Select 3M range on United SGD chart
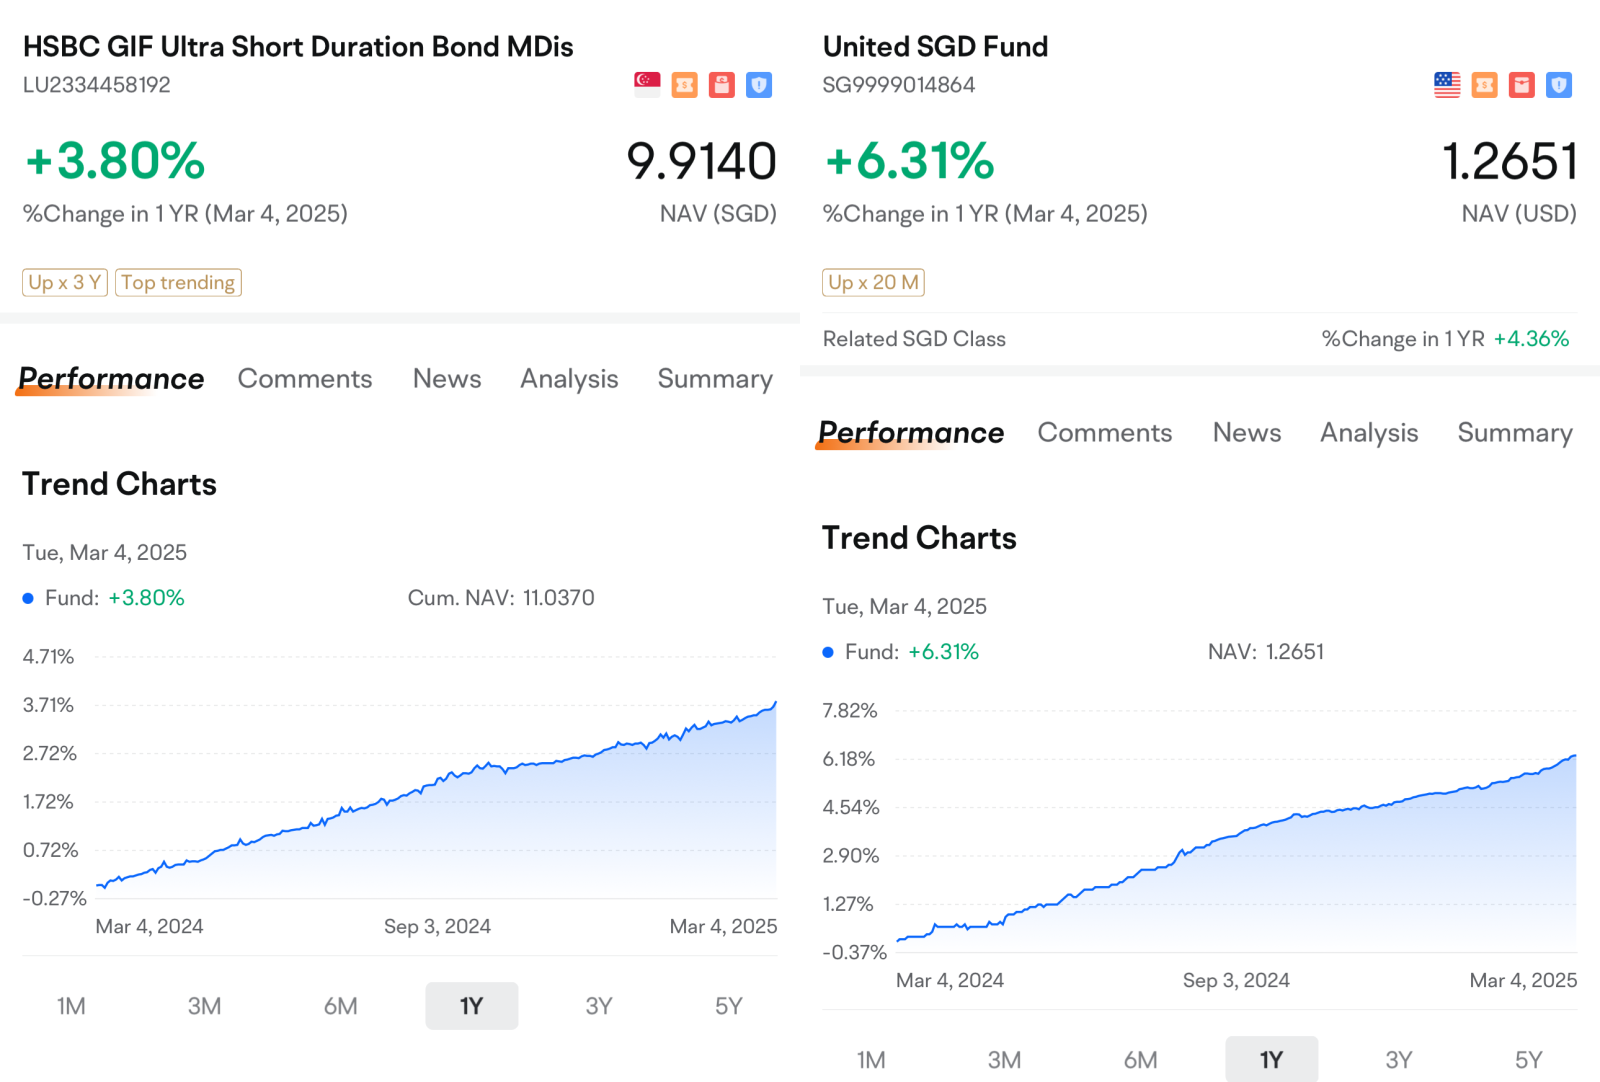The width and height of the screenshot is (1600, 1082). point(1005,1060)
